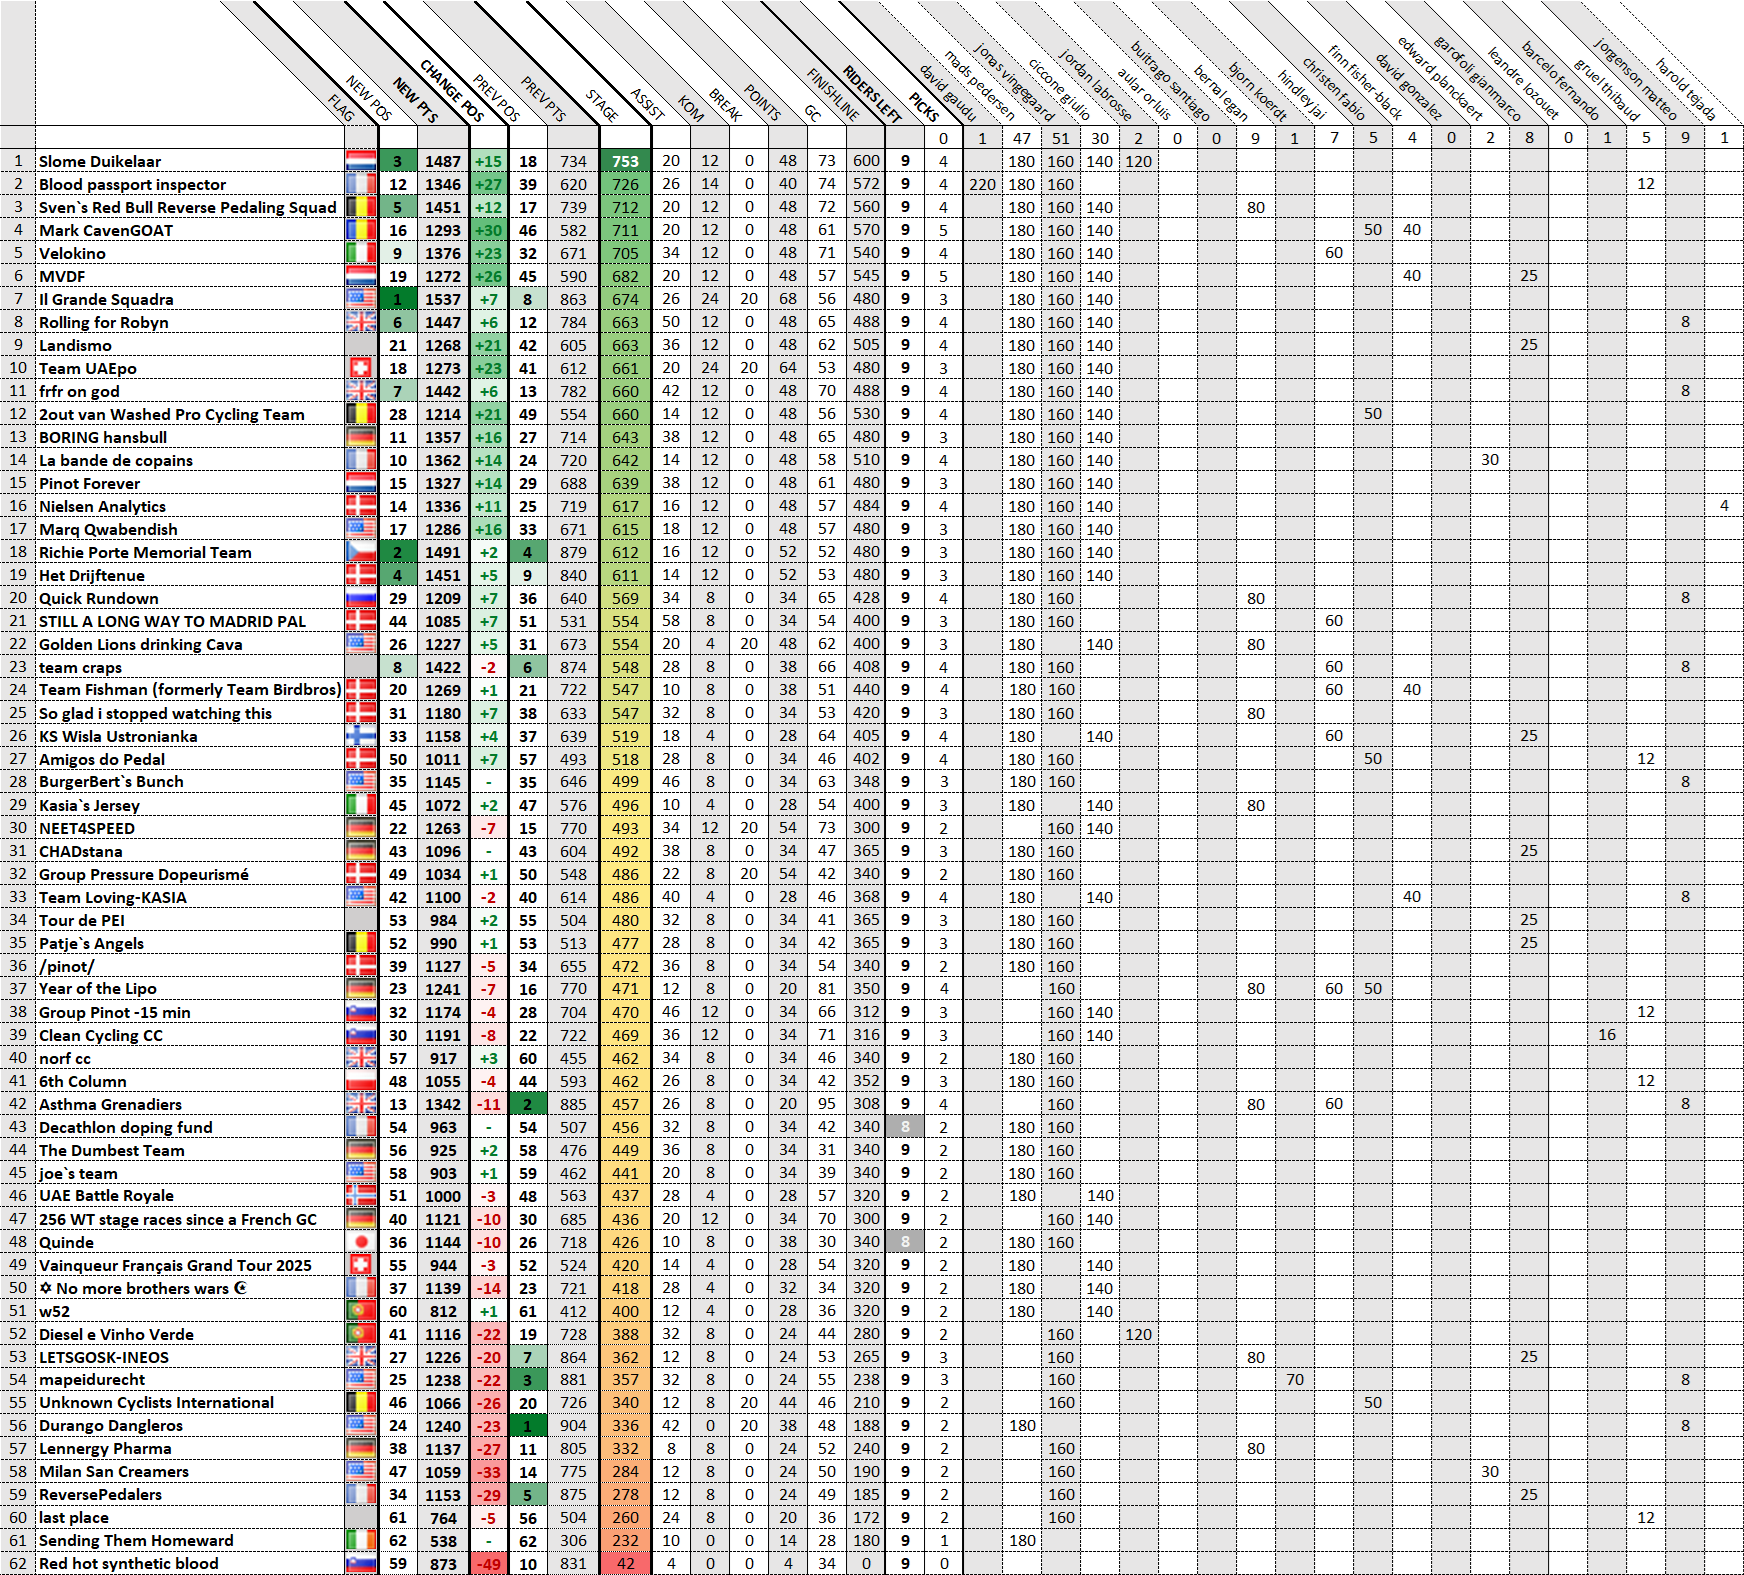Click the 70 pick value in mapeidurecht row

1295,1380
